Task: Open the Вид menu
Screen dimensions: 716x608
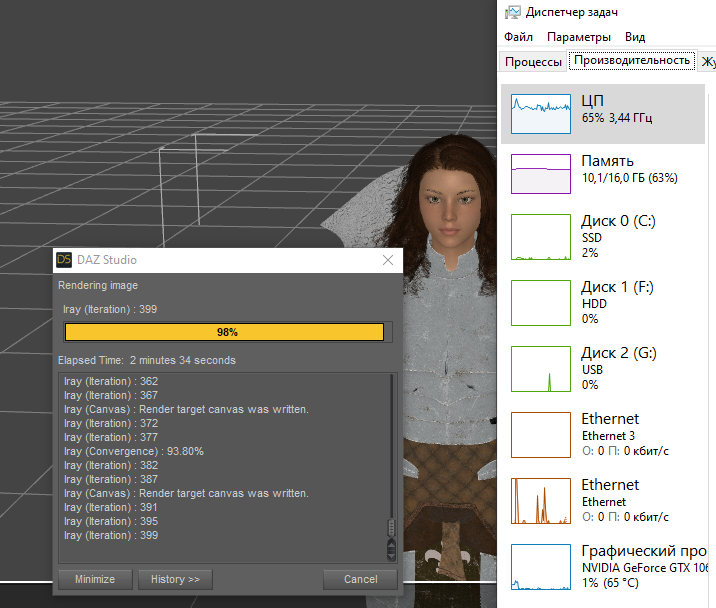Action: [x=635, y=37]
